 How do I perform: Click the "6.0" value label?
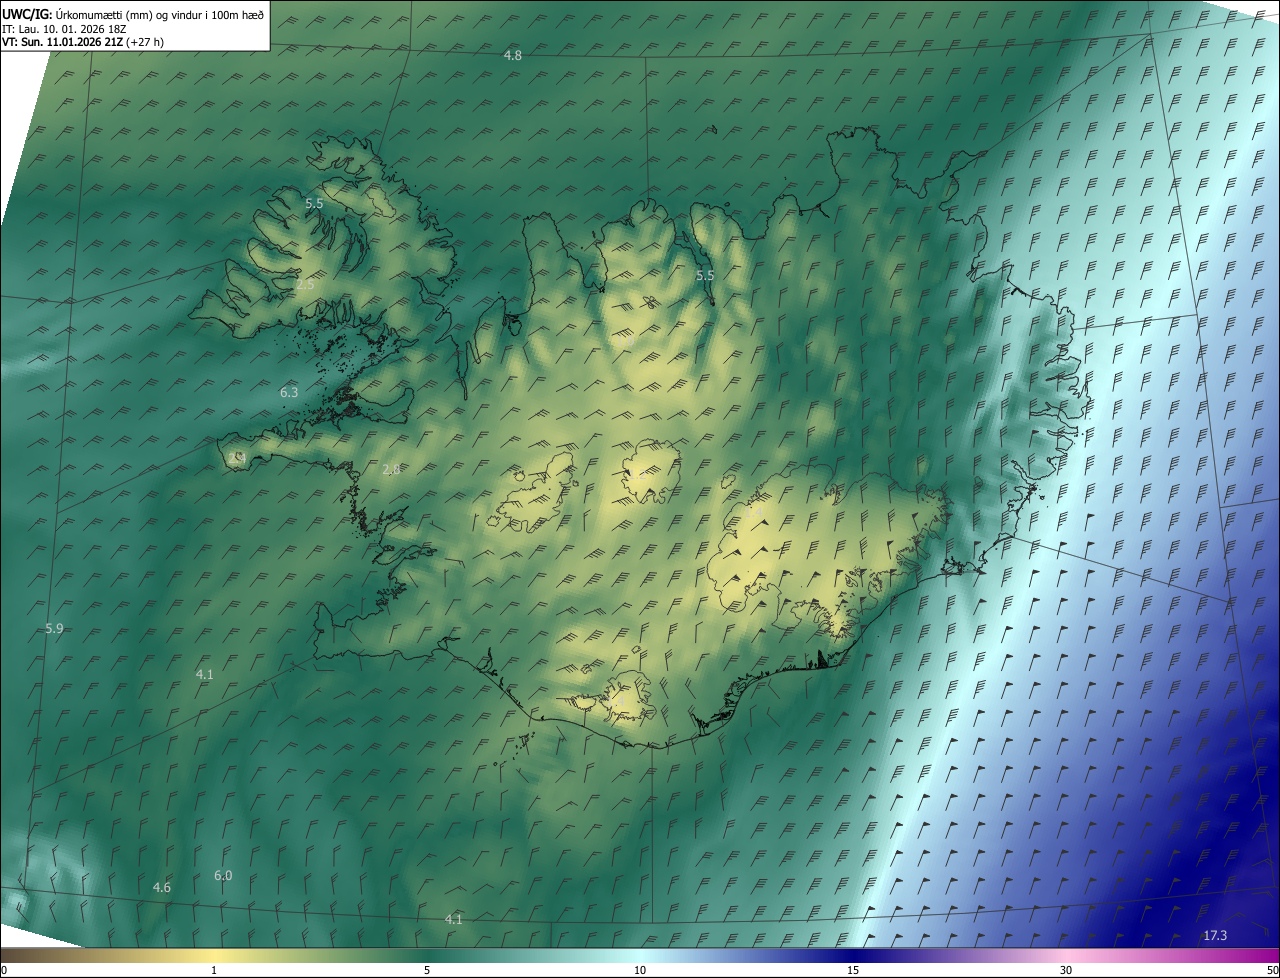pos(223,876)
